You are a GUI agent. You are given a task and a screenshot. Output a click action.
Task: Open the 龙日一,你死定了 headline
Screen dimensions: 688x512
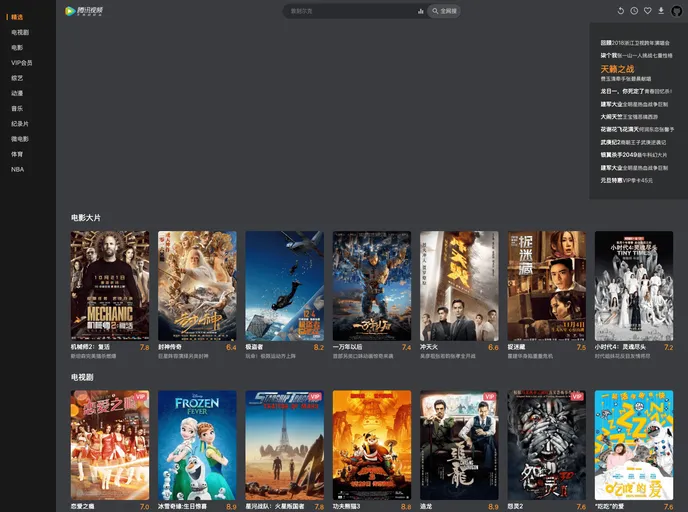[636, 91]
